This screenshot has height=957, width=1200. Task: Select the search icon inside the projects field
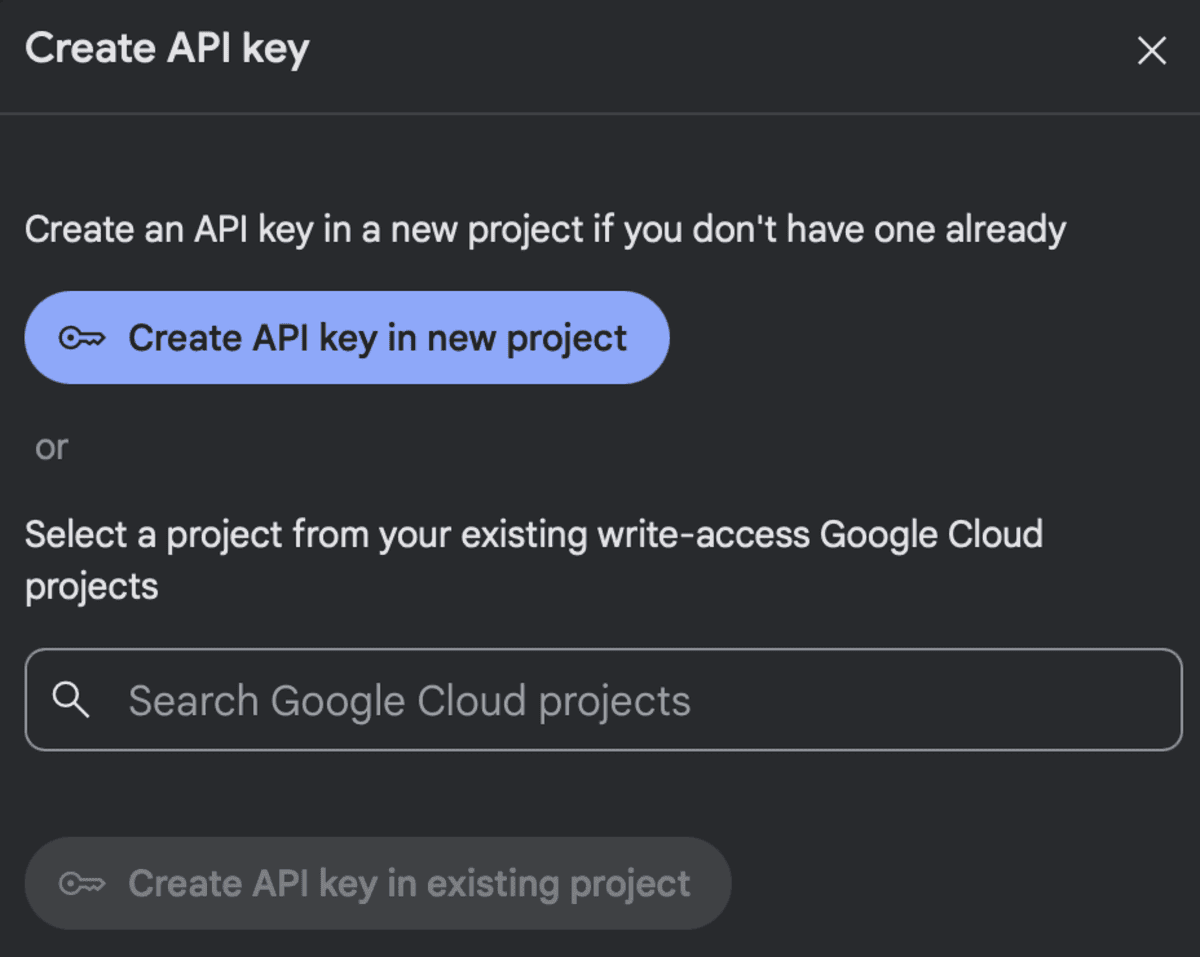pyautogui.click(x=71, y=700)
